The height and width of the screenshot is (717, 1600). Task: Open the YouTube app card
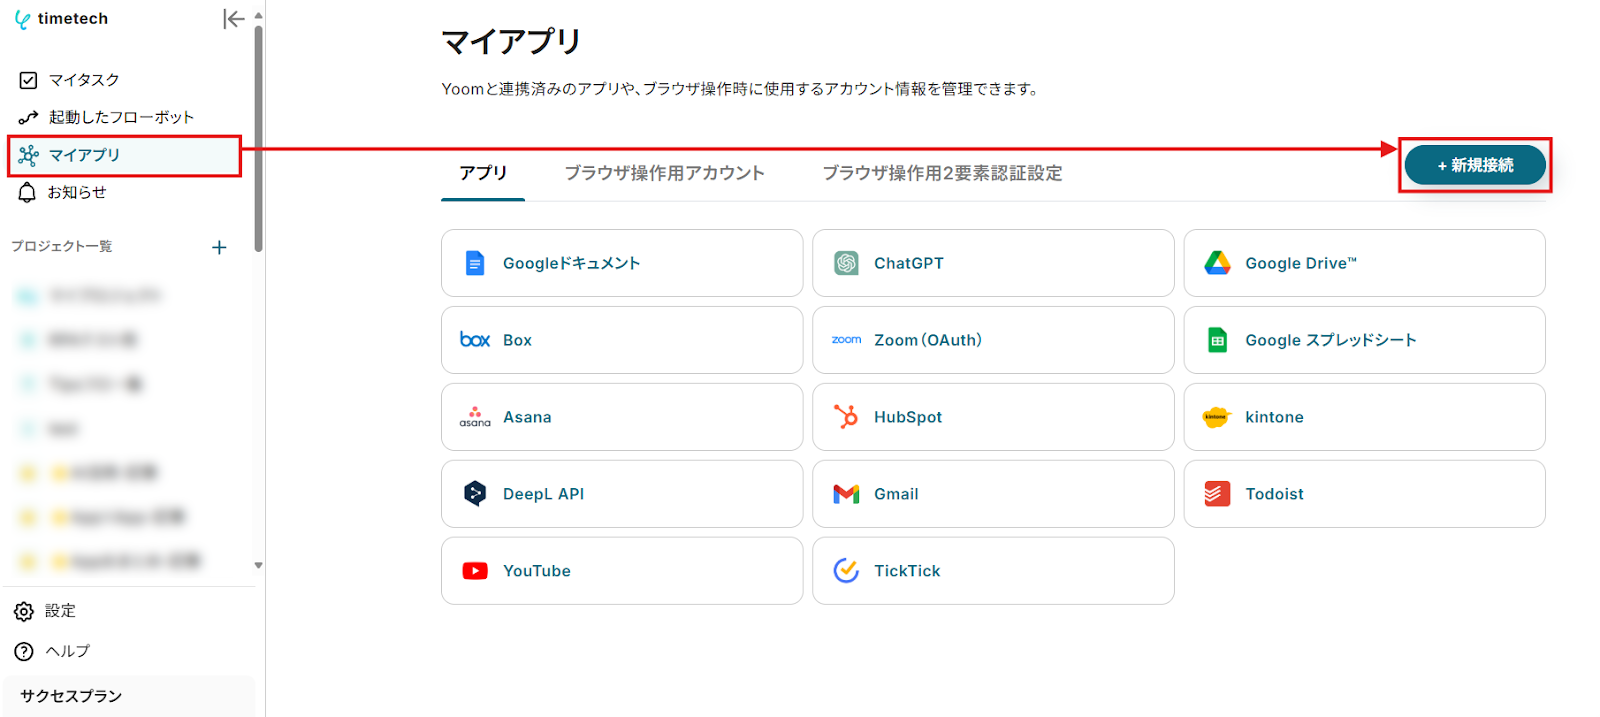click(x=622, y=571)
